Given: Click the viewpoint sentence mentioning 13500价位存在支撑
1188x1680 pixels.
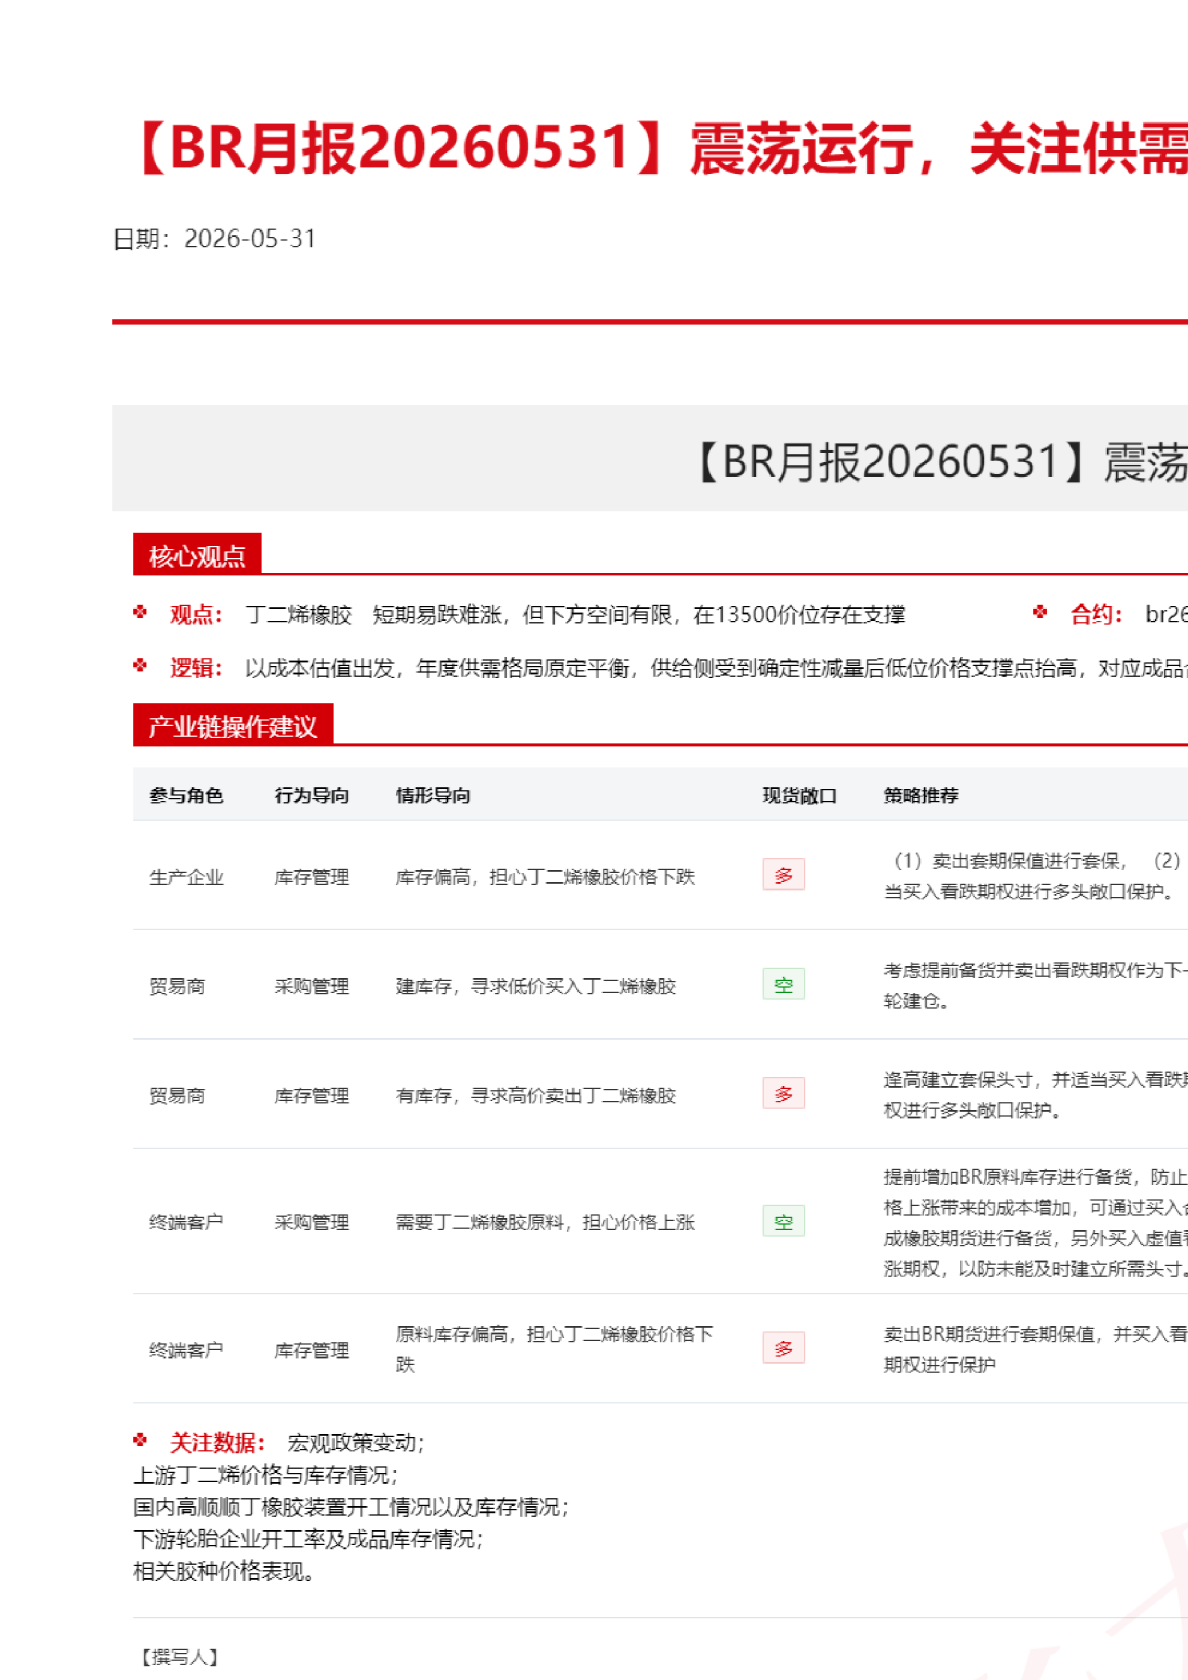Looking at the screenshot, I should coord(575,615).
